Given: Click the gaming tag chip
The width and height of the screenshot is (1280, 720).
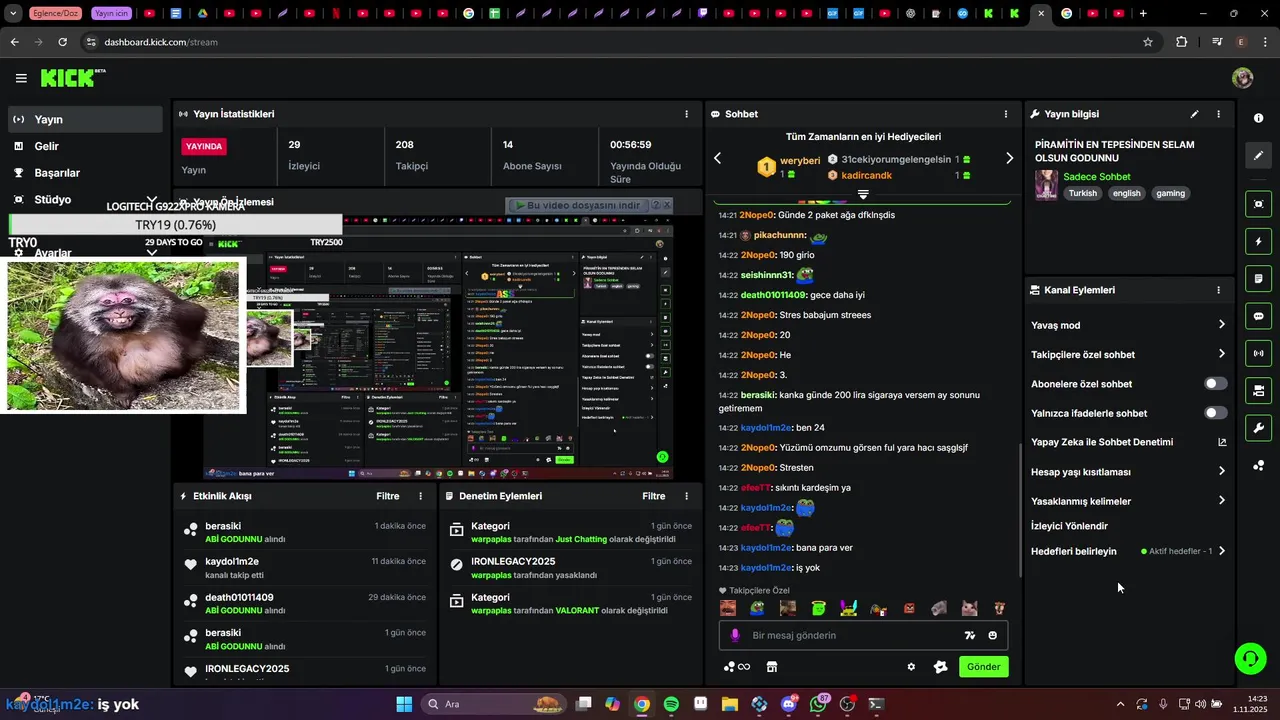Looking at the screenshot, I should click(x=1170, y=193).
